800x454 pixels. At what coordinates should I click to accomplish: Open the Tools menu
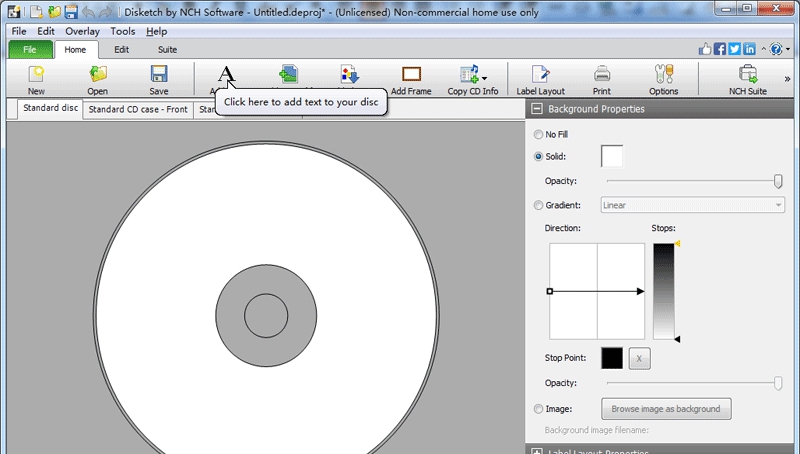(123, 31)
